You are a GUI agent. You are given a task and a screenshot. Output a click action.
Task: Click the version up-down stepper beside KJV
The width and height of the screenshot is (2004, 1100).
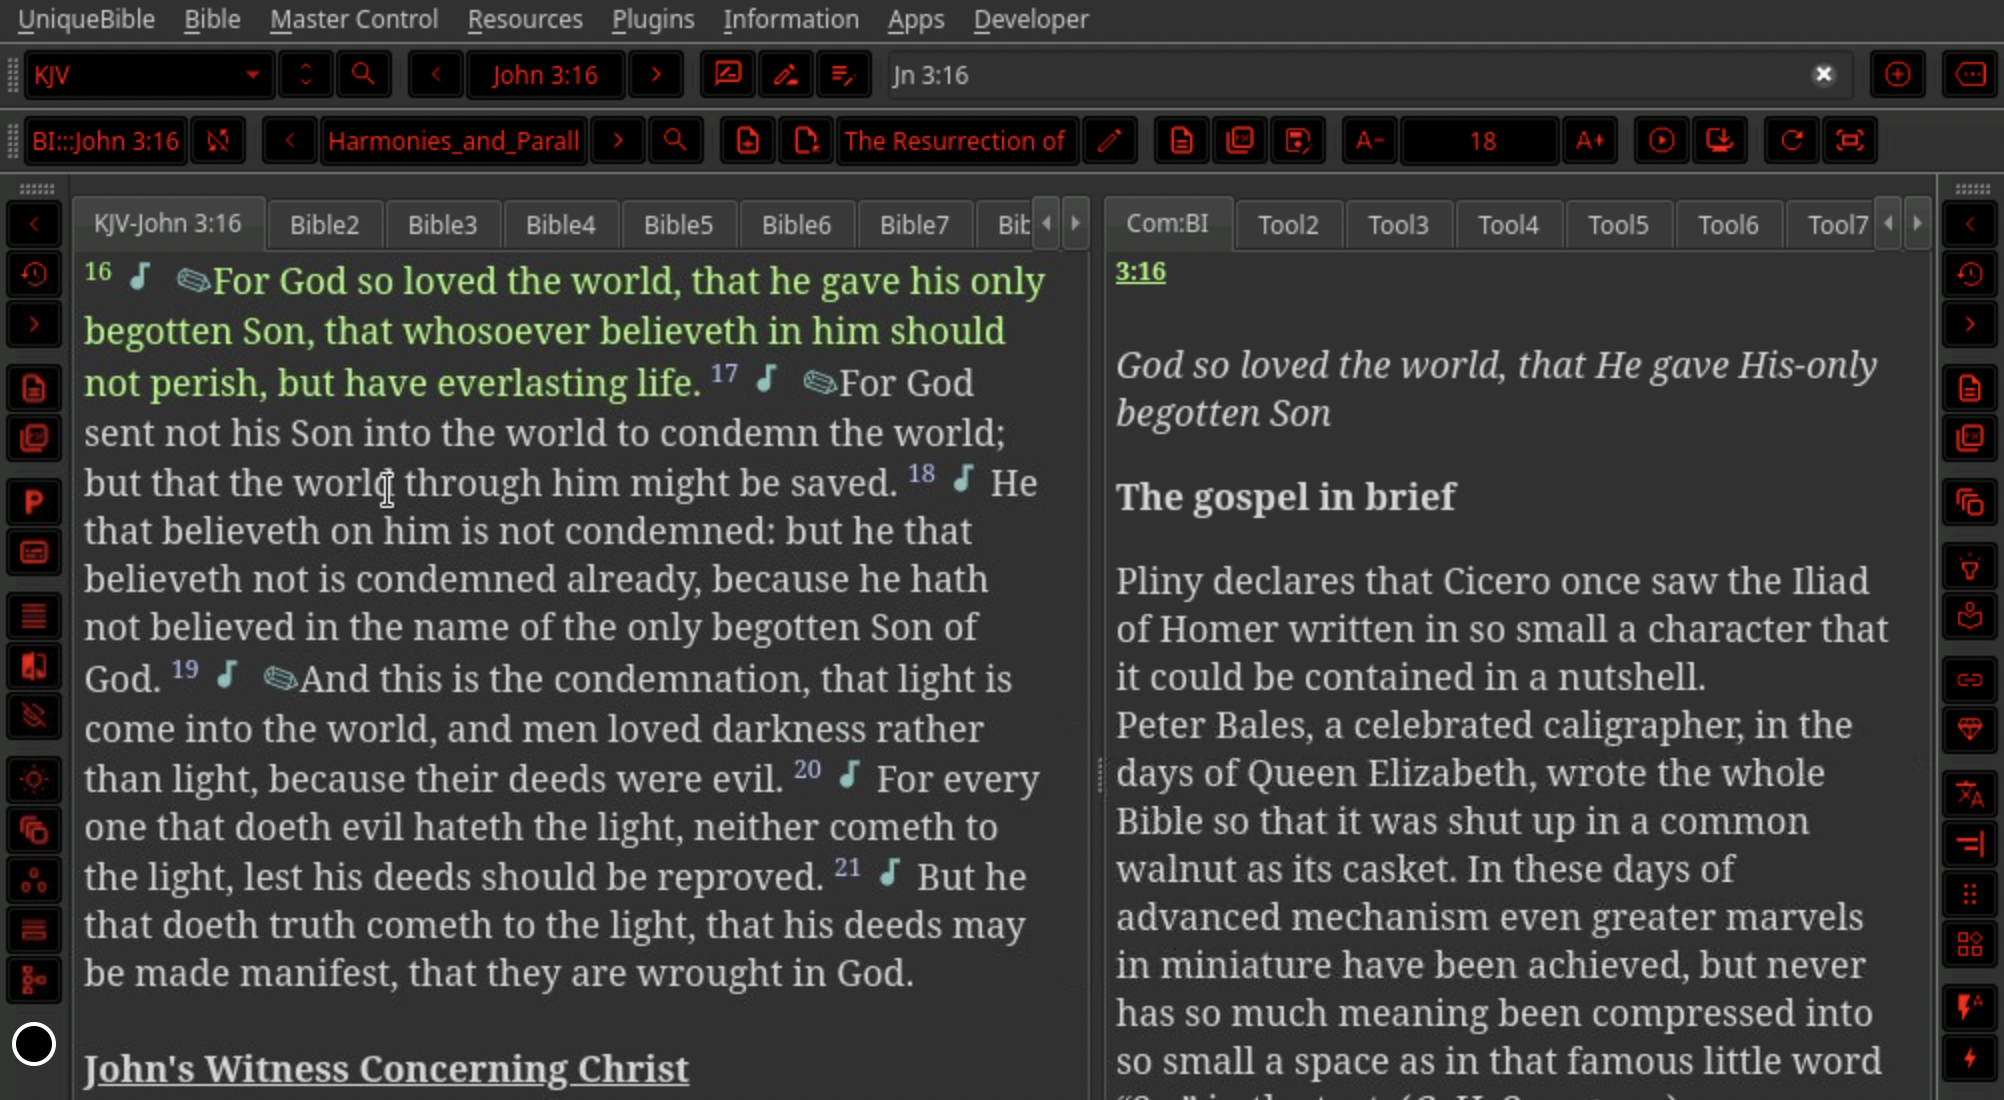pos(306,75)
